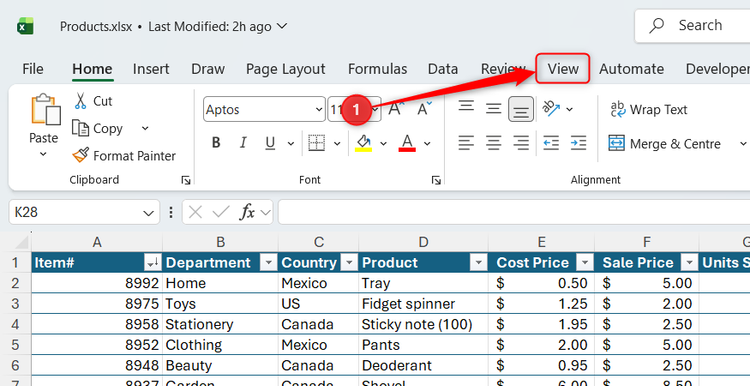This screenshot has width=750, height=386.
Task: Apply red font colour
Action: 407,143
